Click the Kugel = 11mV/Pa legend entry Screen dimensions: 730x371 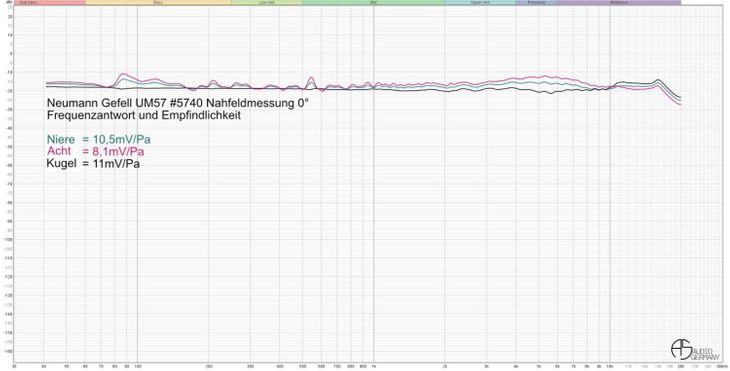tap(93, 163)
